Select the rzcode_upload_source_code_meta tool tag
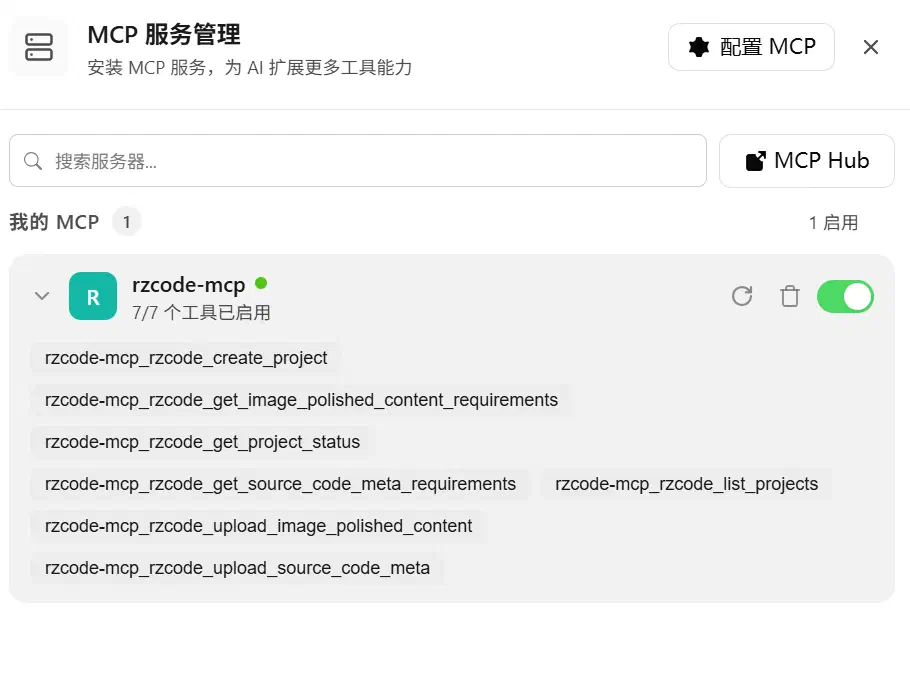The width and height of the screenshot is (910, 694). coord(237,568)
